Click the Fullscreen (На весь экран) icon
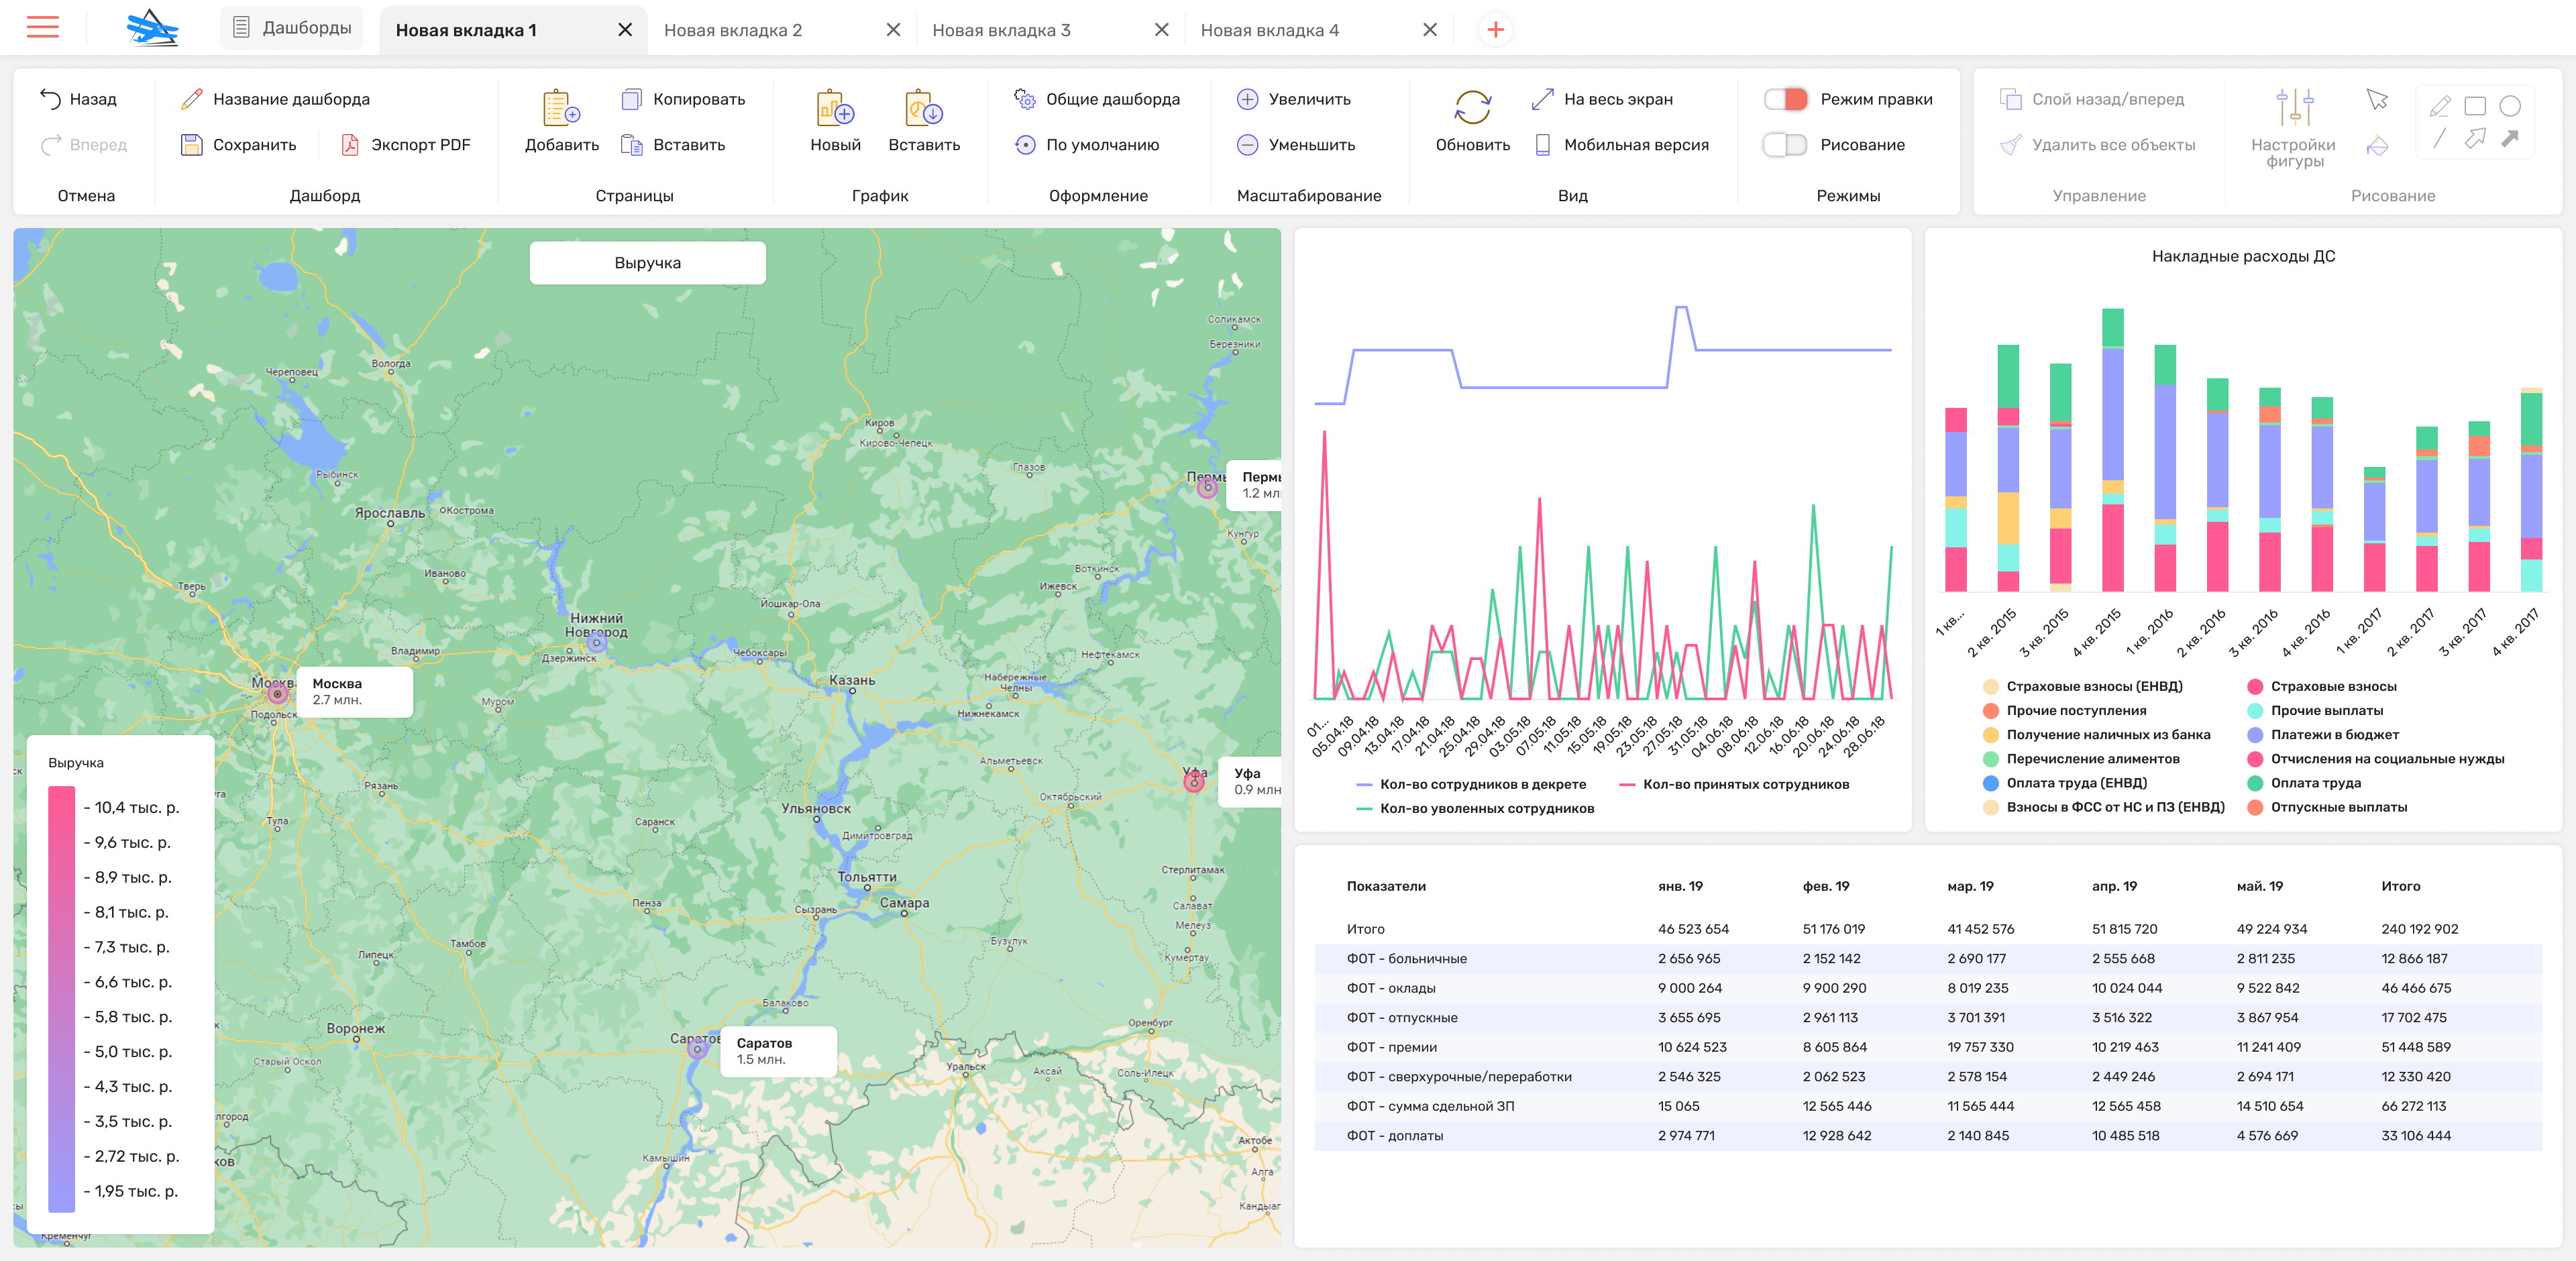The image size is (2576, 1261). pyautogui.click(x=1542, y=99)
